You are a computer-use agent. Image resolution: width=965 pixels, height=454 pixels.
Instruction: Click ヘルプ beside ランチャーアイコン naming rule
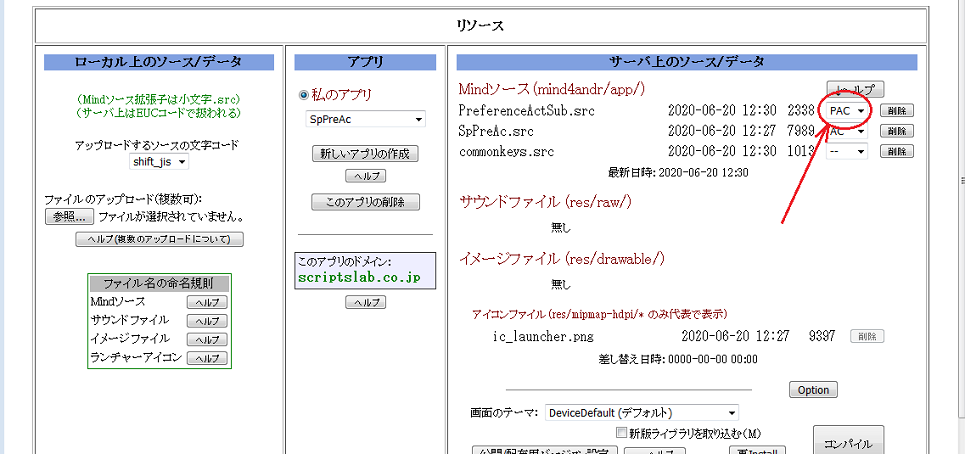click(207, 357)
